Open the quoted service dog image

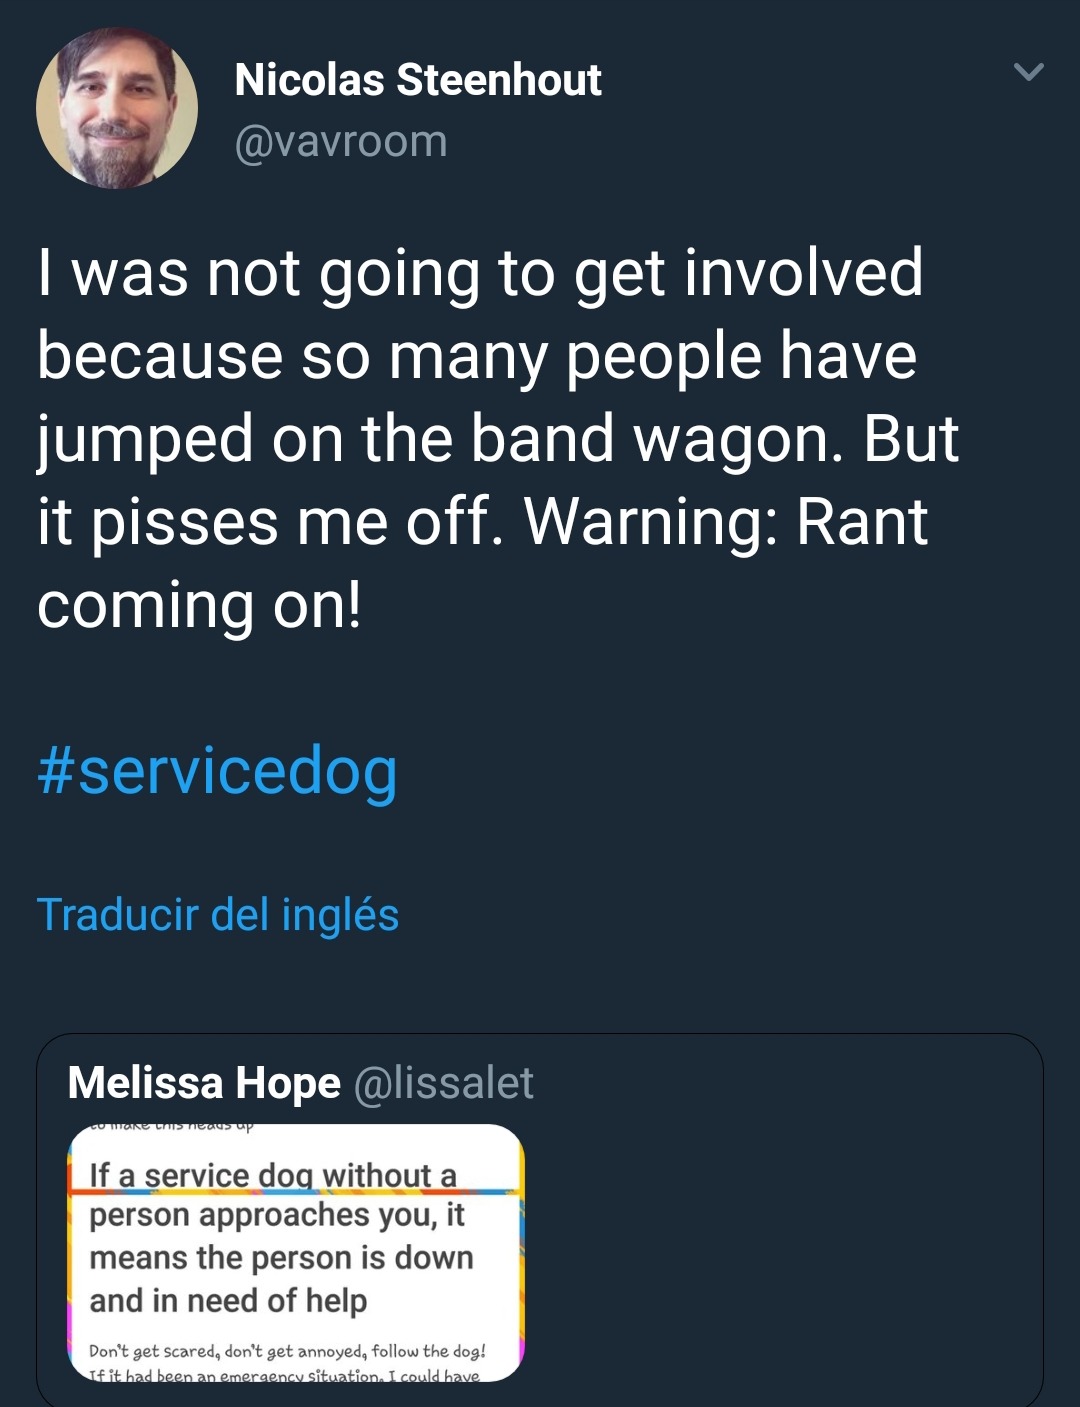[x=296, y=1253]
